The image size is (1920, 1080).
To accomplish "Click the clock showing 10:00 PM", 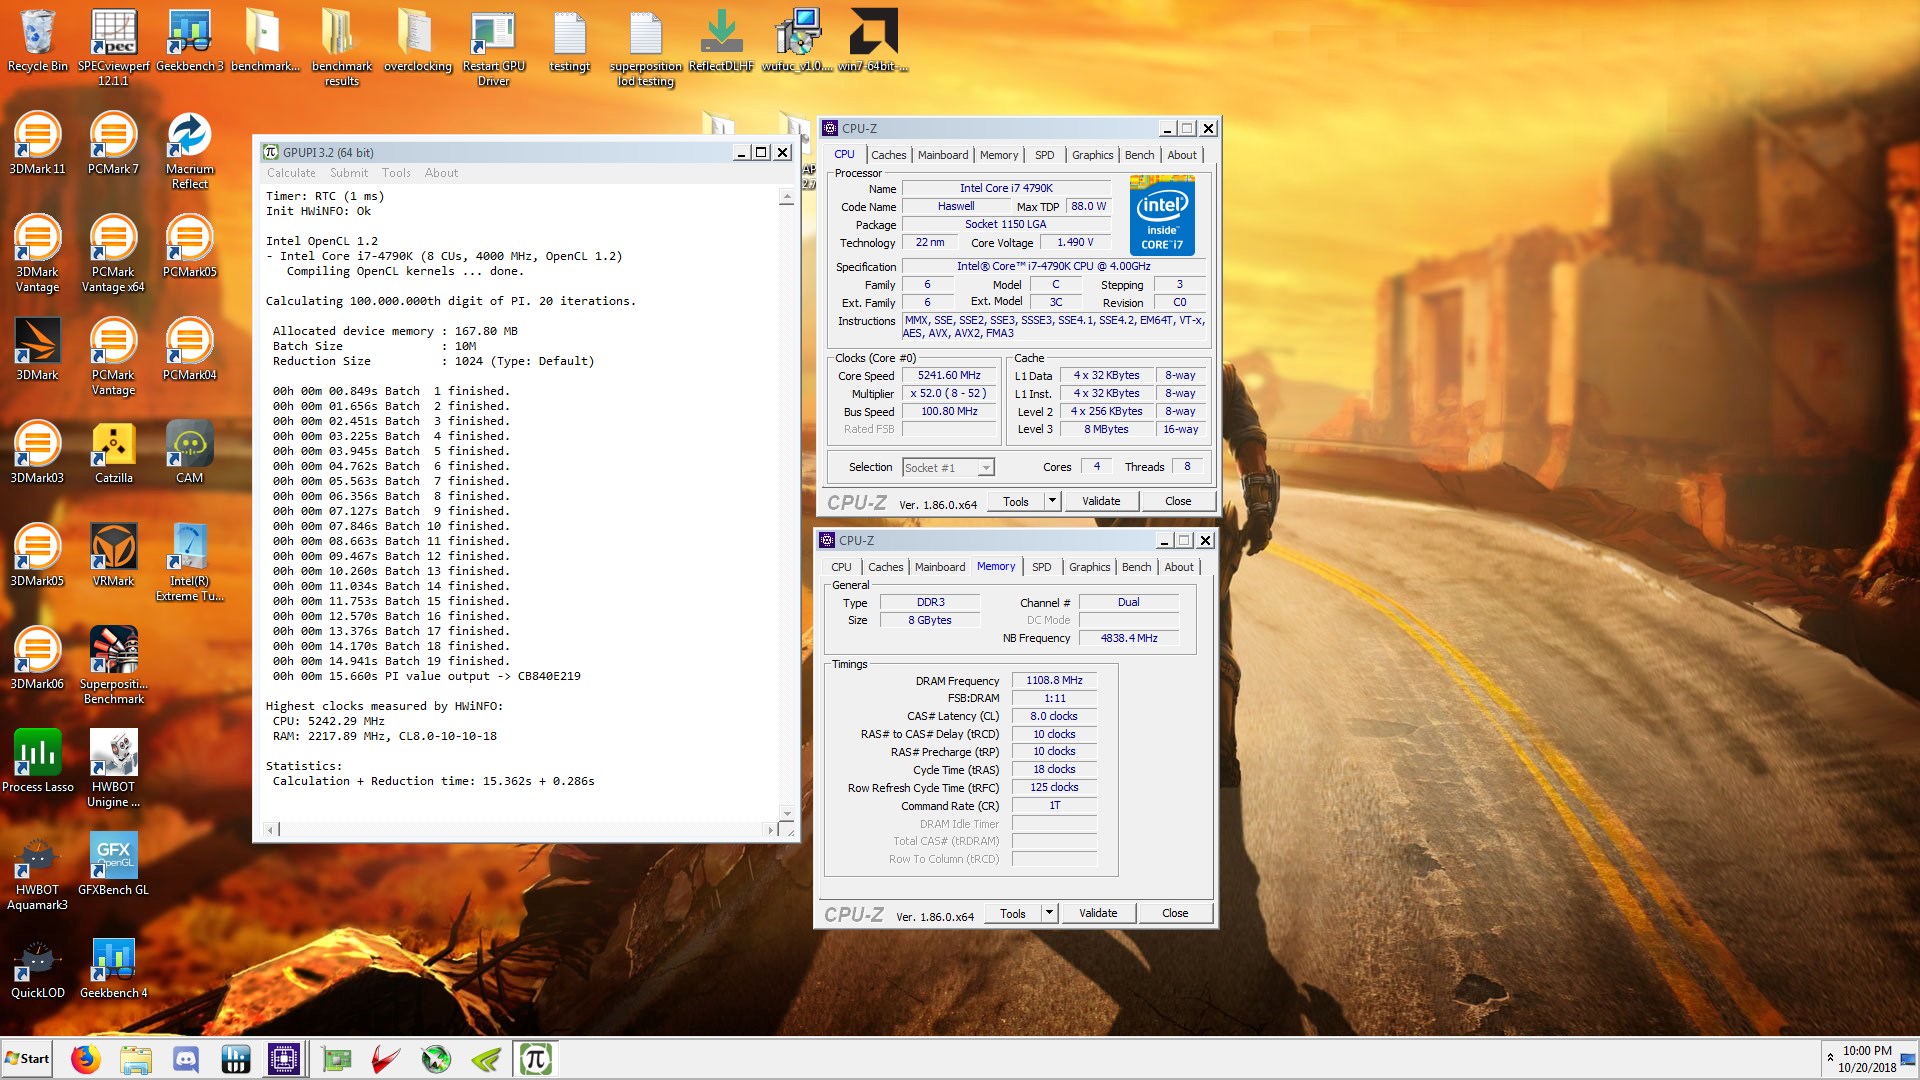I will [1867, 1051].
